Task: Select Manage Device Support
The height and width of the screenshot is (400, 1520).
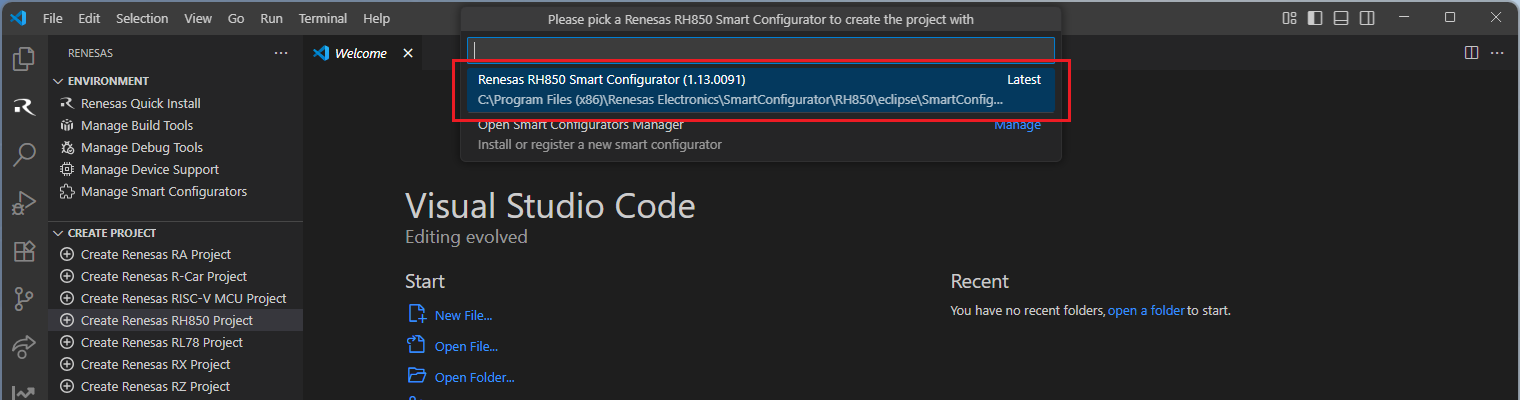Action: 176,169
